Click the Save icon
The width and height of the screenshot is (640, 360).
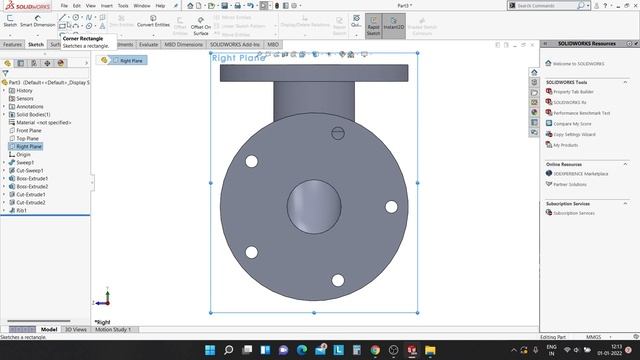coord(224,6)
